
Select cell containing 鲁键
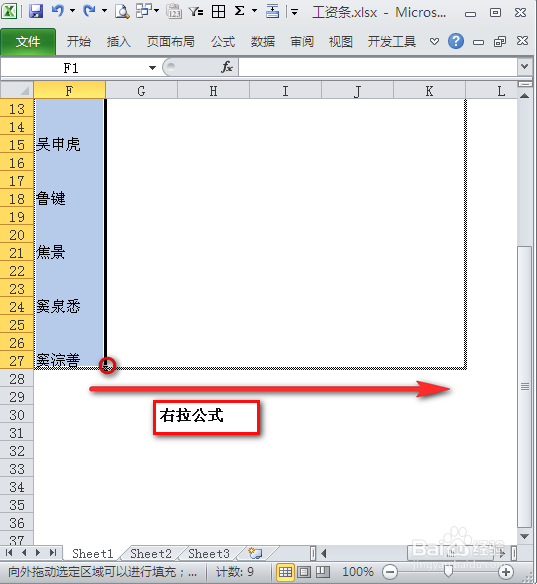69,199
